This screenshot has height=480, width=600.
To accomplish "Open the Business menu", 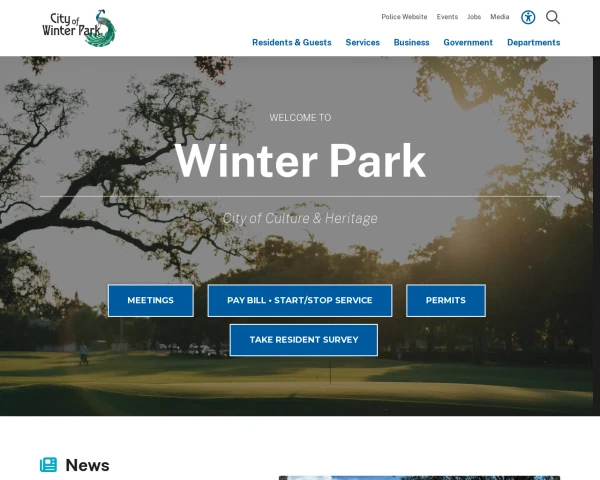I will pos(411,42).
